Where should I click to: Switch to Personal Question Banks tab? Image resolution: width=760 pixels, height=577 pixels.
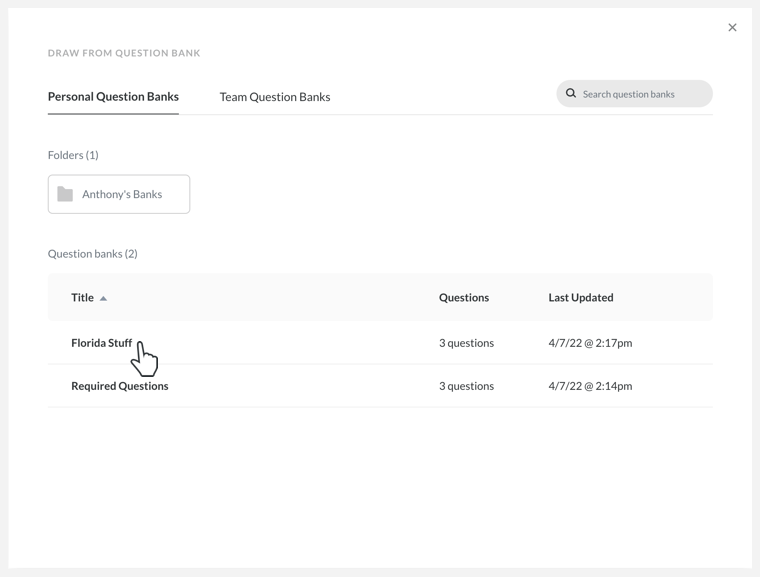(x=113, y=97)
